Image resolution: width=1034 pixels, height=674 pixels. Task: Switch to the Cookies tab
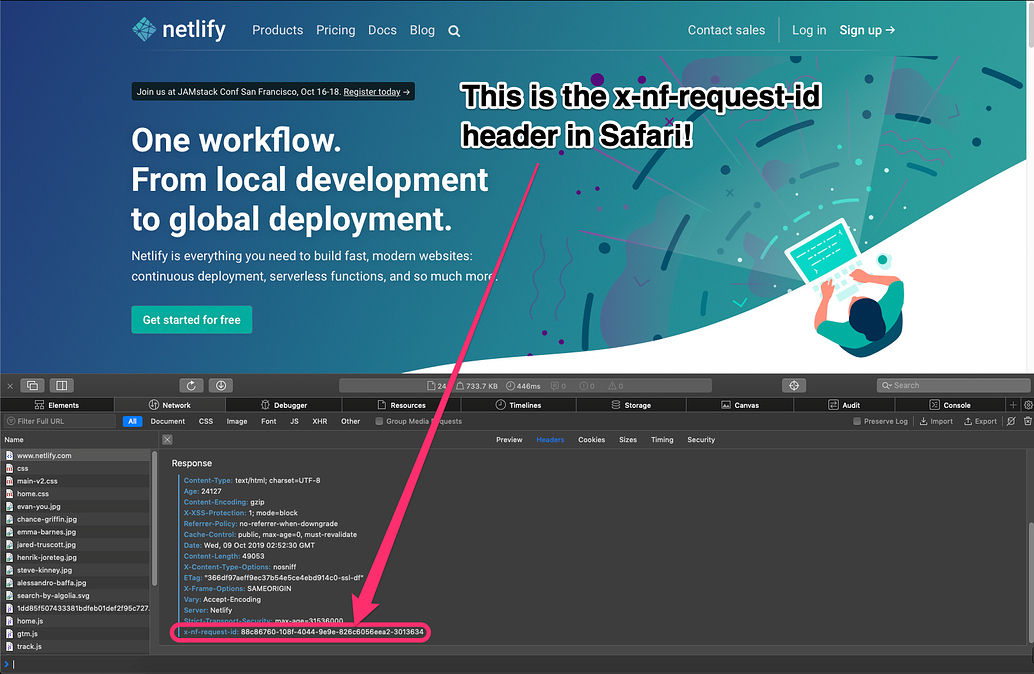click(x=591, y=439)
